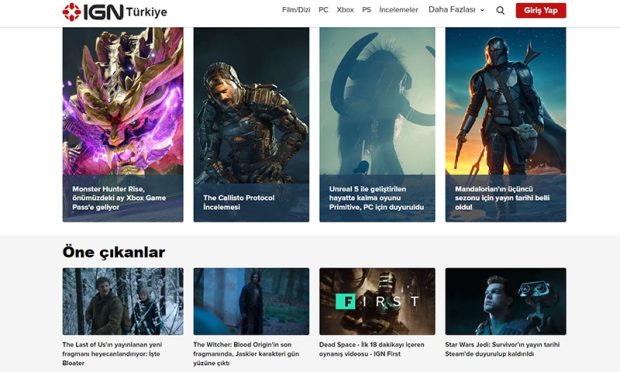Click The Witcher Blood Origin thumbnail

tap(251, 301)
